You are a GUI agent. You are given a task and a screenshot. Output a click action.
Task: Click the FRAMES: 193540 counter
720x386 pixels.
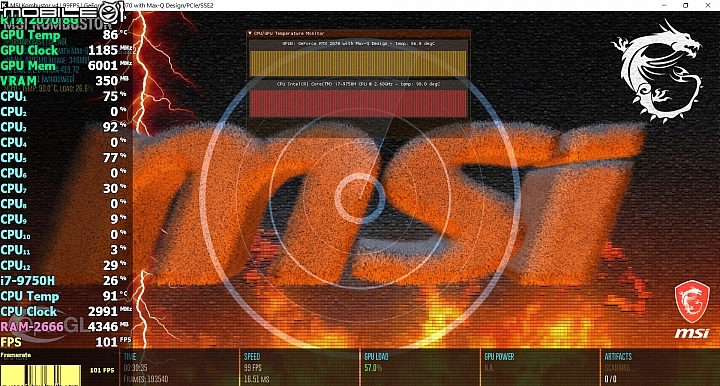pos(146,379)
